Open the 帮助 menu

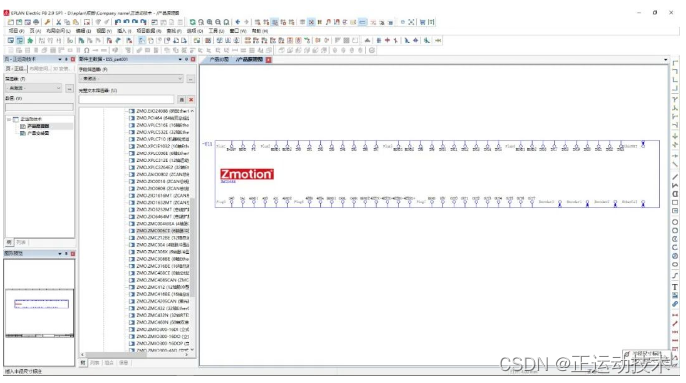[x=260, y=31]
